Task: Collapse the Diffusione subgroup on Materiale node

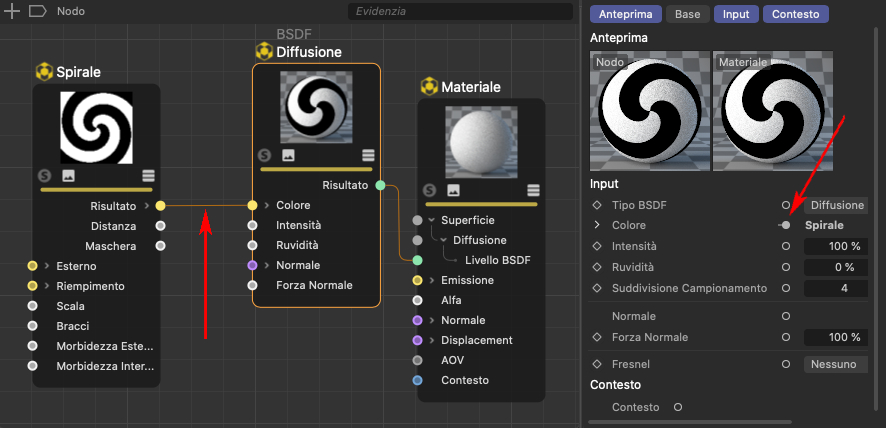Action: (444, 240)
